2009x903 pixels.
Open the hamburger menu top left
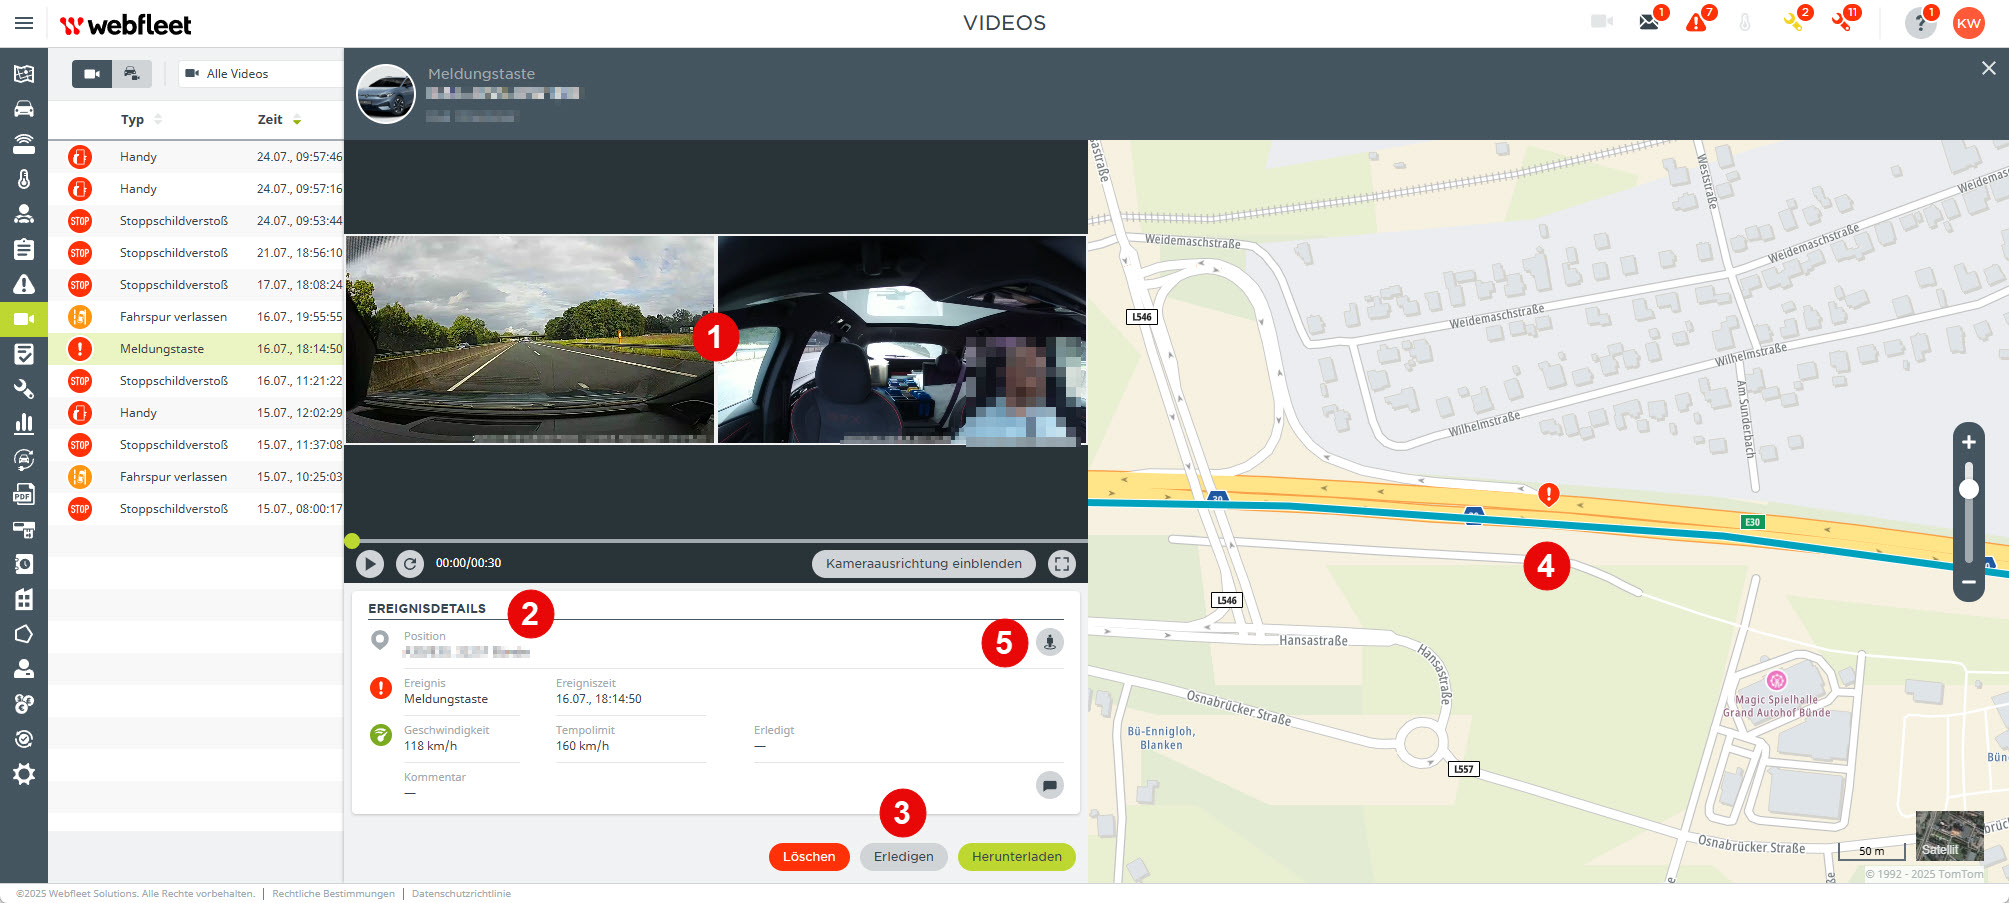point(24,22)
